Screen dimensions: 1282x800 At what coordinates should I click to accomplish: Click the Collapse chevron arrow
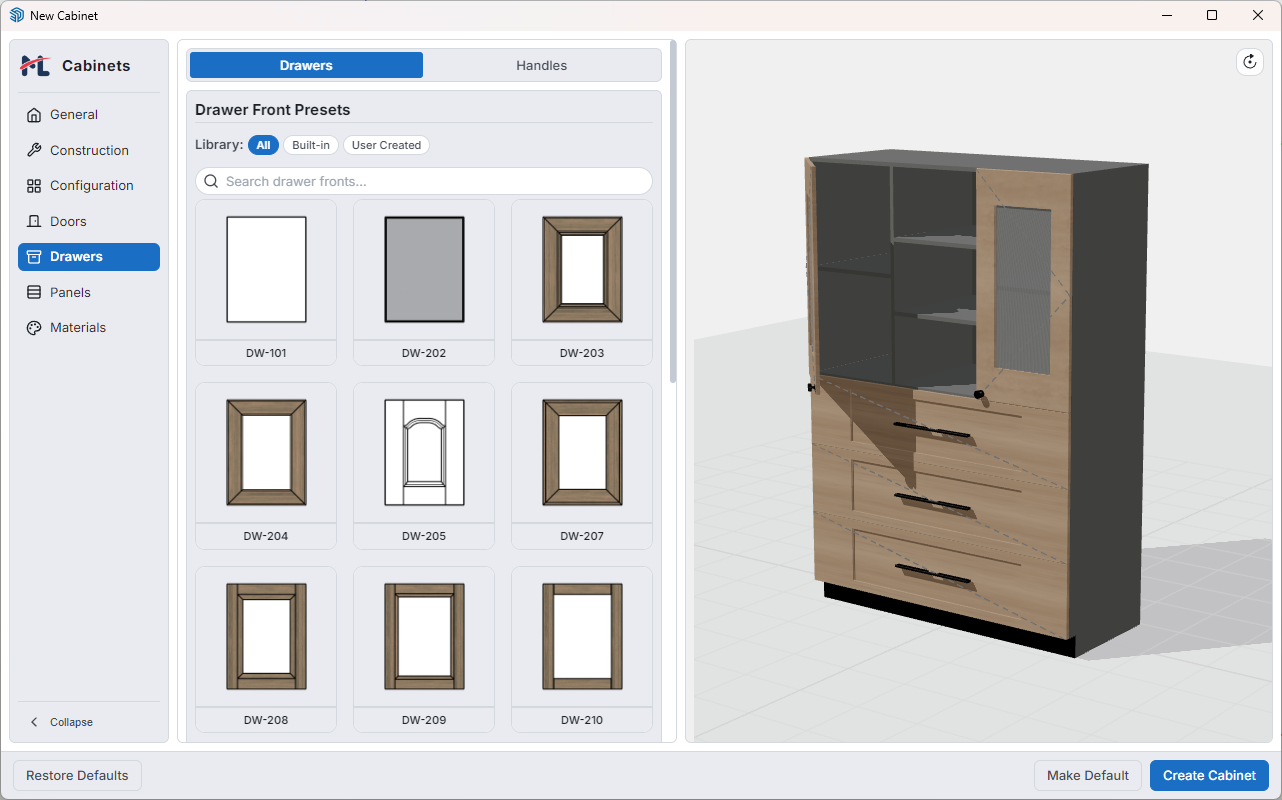pos(34,722)
